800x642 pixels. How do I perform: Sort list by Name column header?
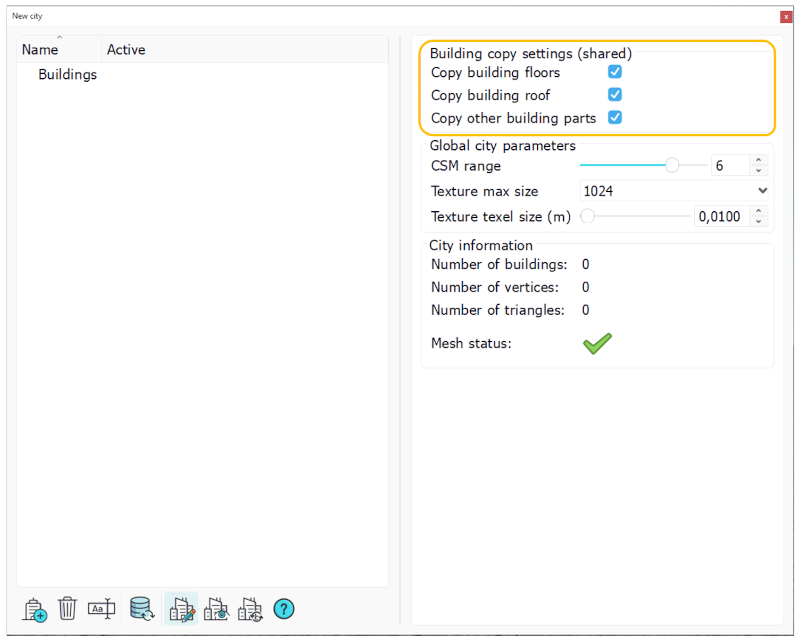tap(40, 50)
